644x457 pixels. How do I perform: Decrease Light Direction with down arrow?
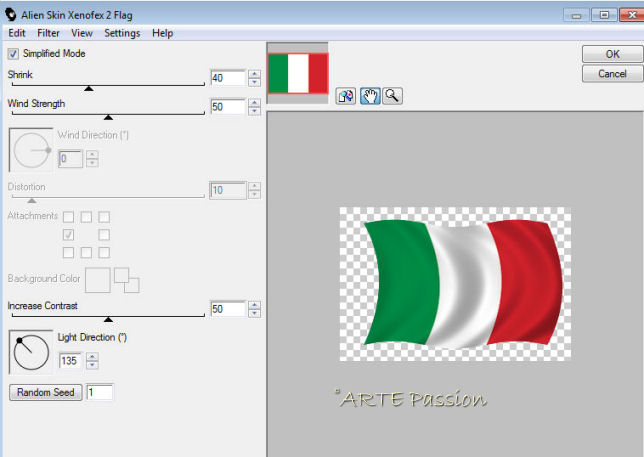(x=92, y=365)
